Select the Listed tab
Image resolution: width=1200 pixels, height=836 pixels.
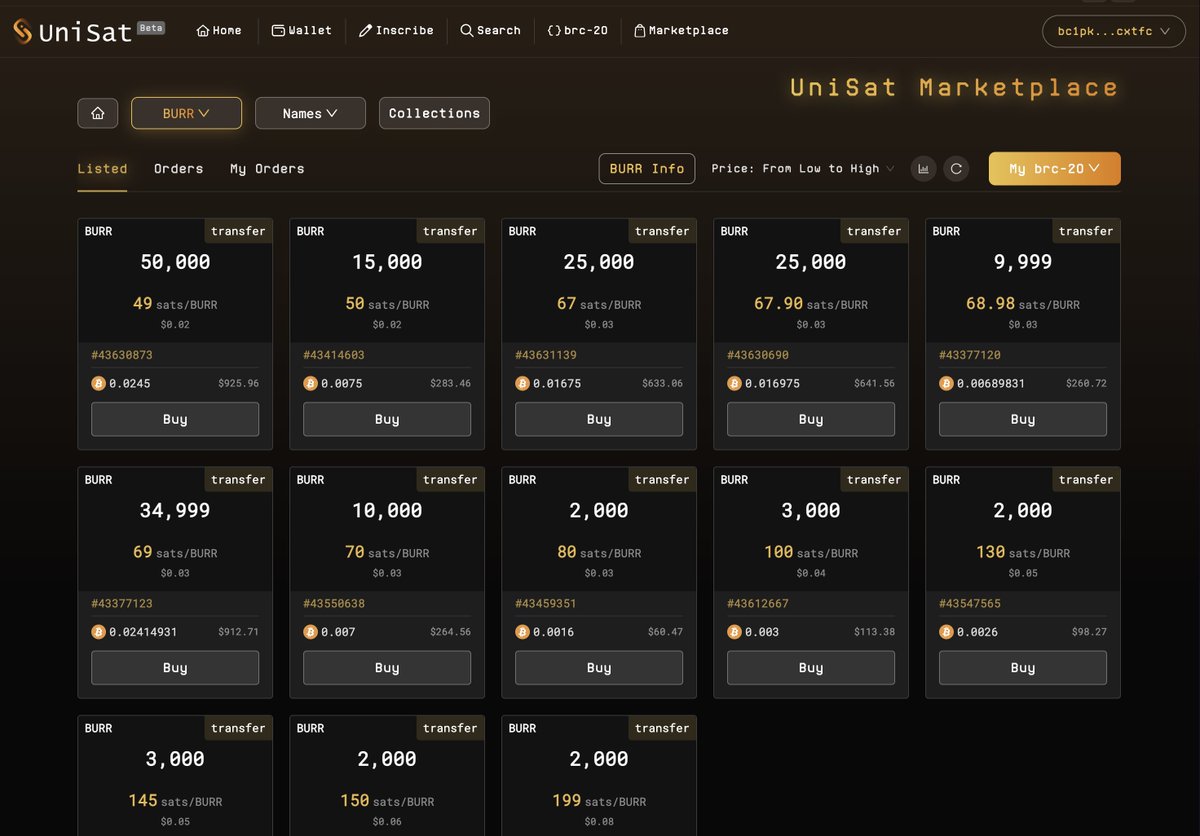pos(102,169)
